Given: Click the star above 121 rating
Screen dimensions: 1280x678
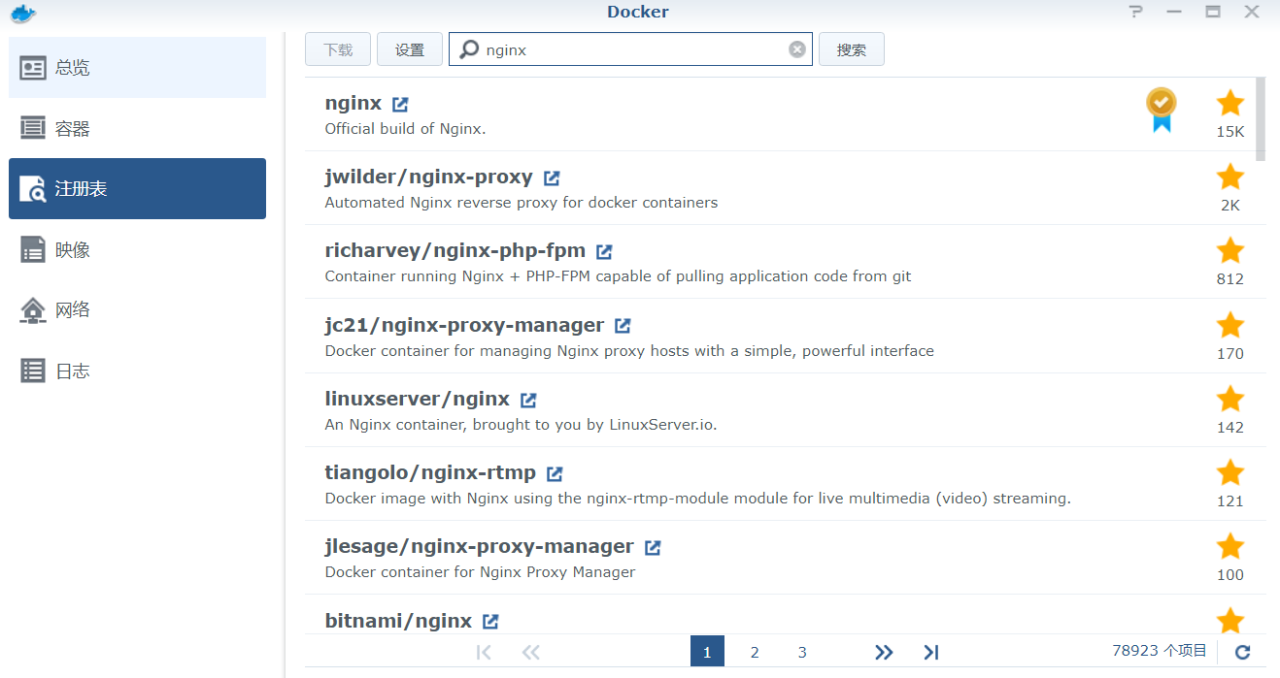Looking at the screenshot, I should click(x=1230, y=473).
